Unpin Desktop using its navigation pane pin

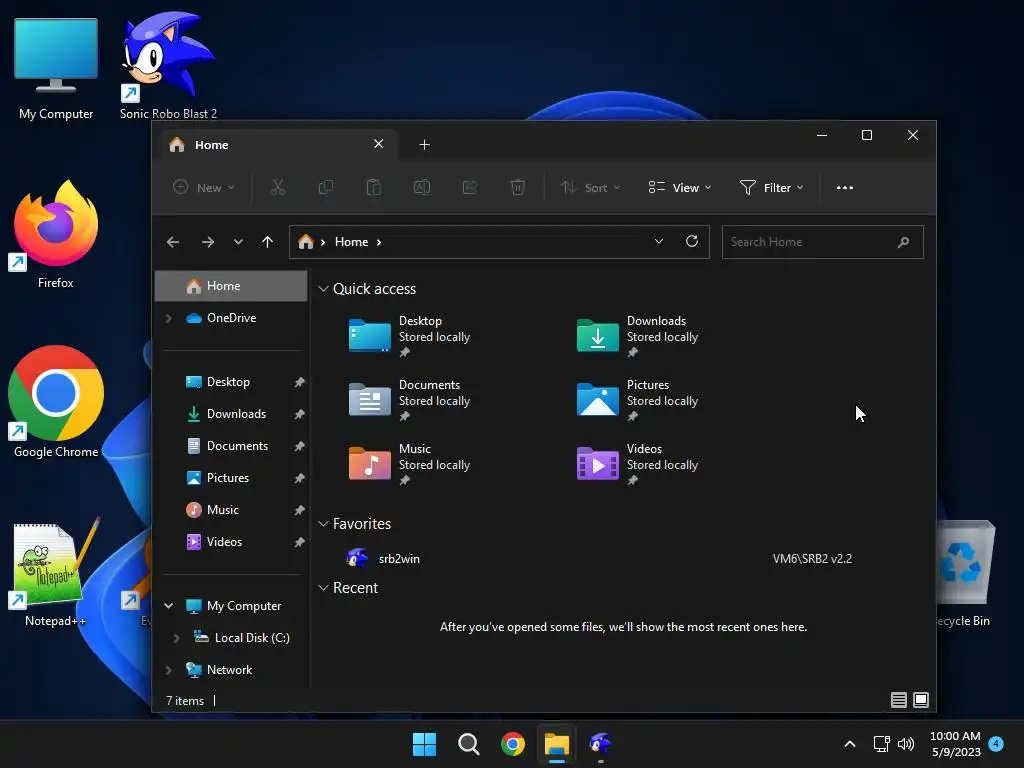[x=299, y=382]
